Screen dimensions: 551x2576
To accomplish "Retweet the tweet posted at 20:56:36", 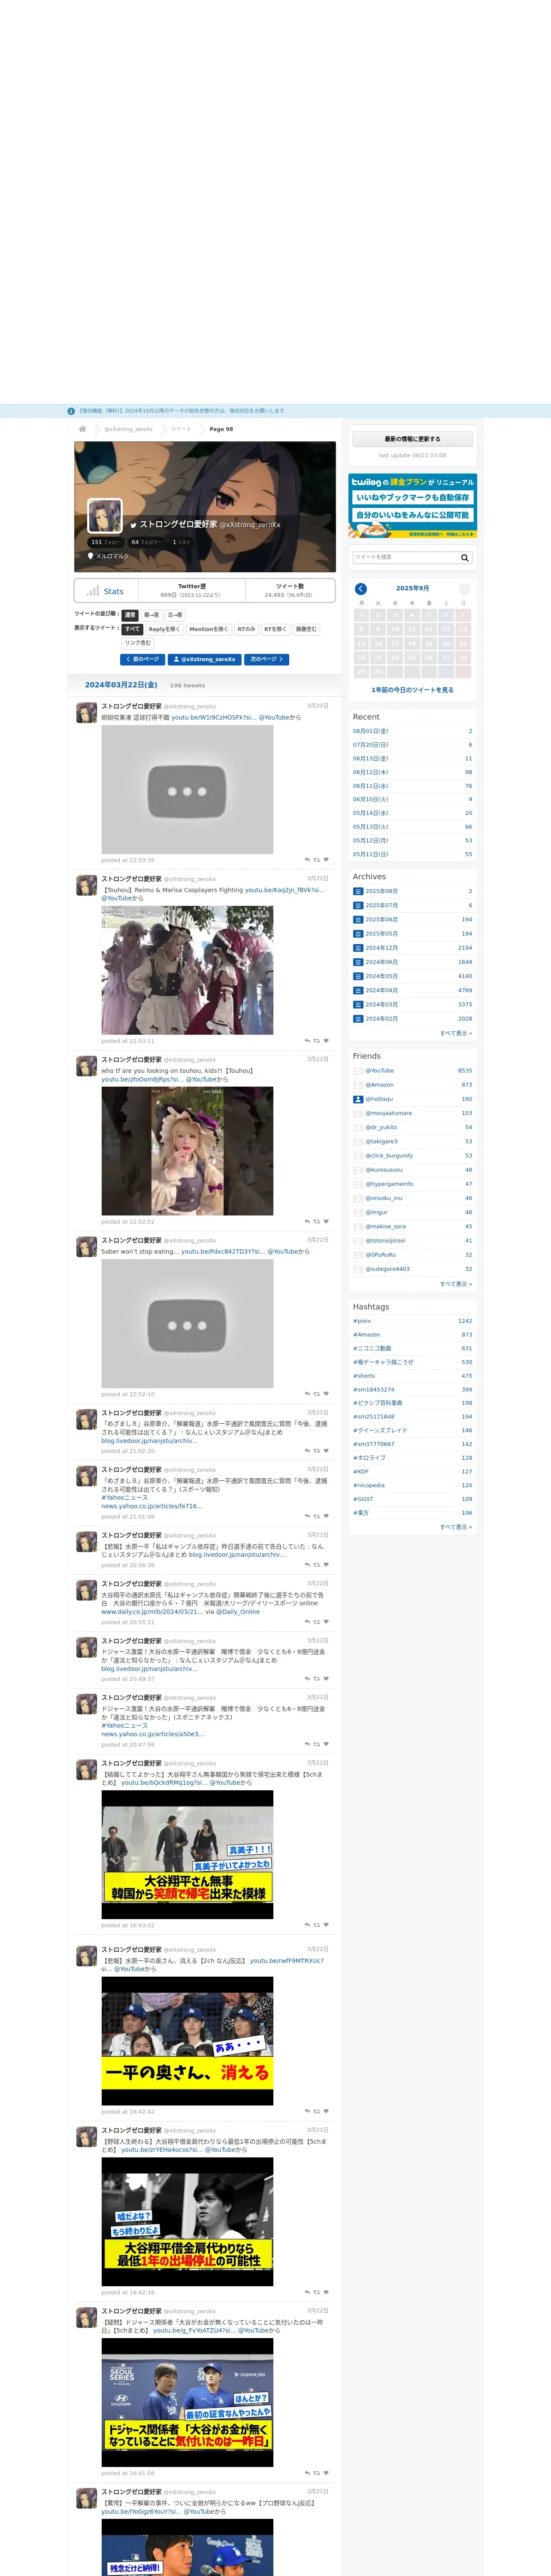I will [317, 1565].
